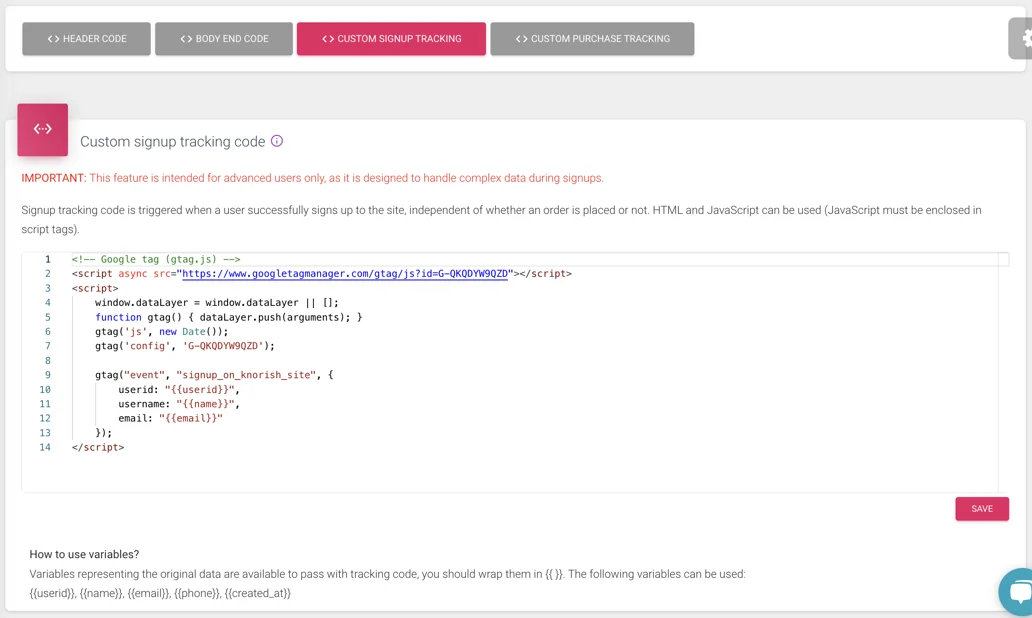The height and width of the screenshot is (618, 1032).
Task: Click code brackets icon on Header Code tab
Action: (53, 39)
